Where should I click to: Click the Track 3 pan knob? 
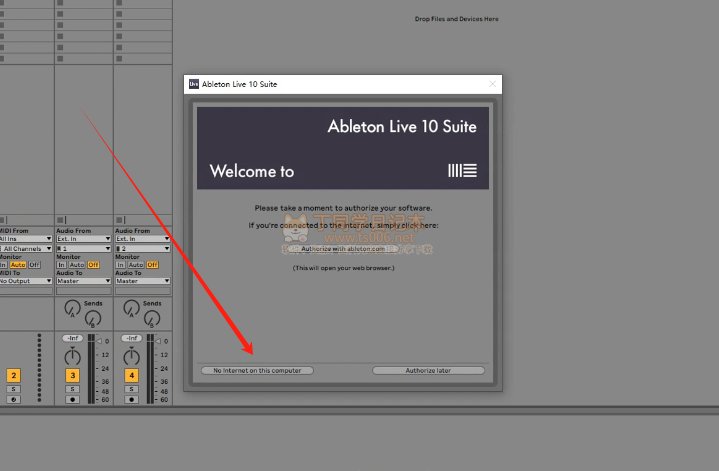[x=72, y=357]
